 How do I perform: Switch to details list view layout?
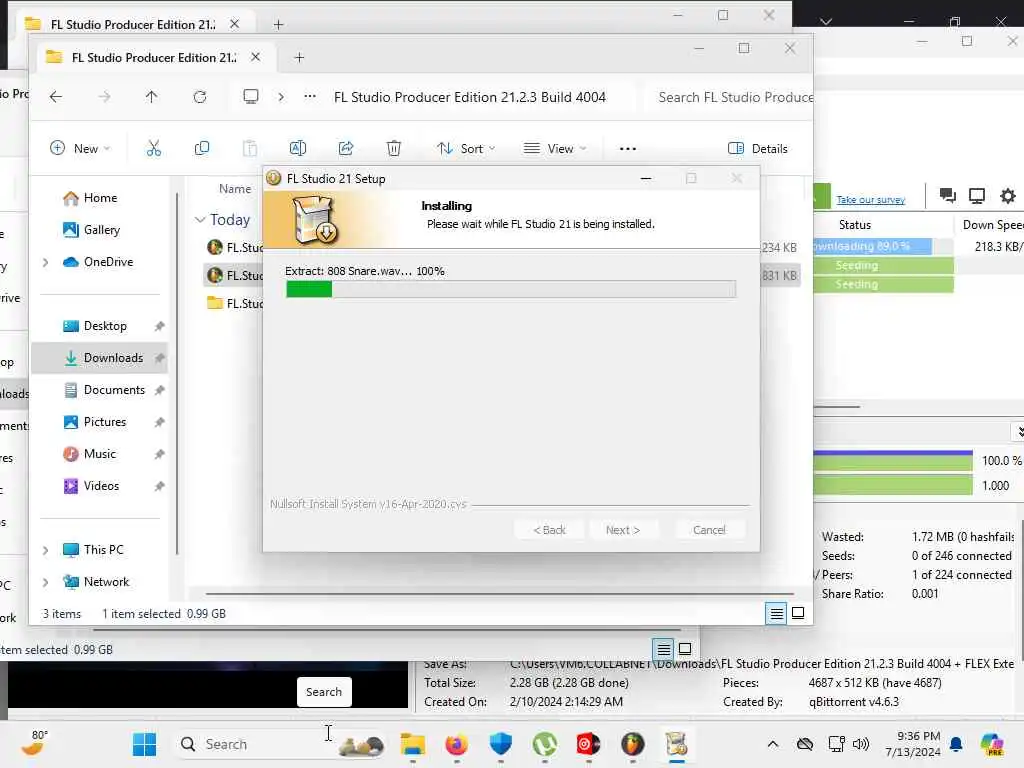[x=776, y=613]
